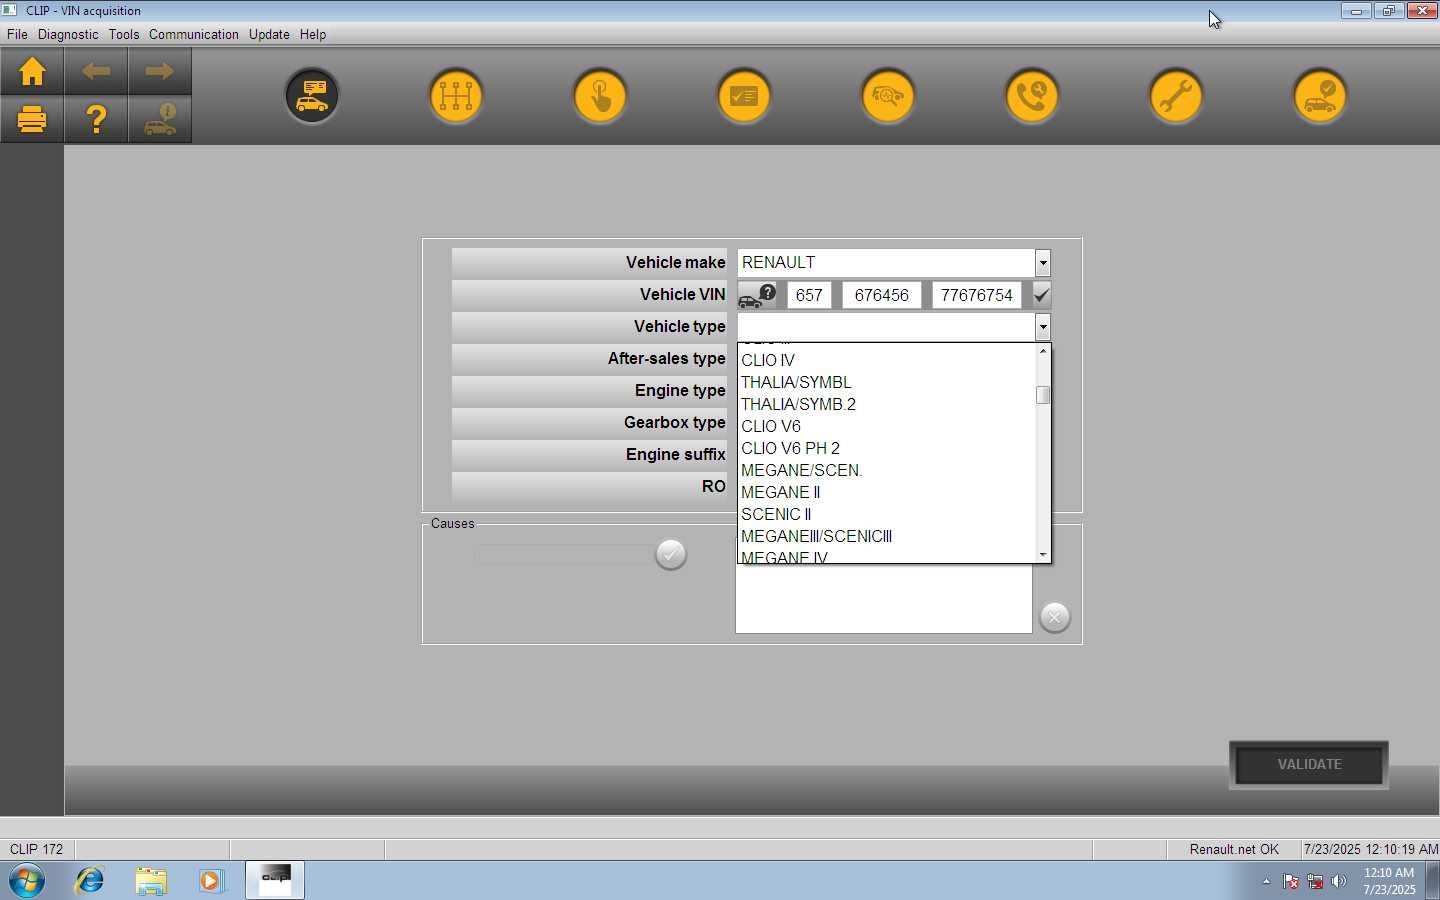Click the tray network error icon
The height and width of the screenshot is (900, 1440).
coord(1315,881)
